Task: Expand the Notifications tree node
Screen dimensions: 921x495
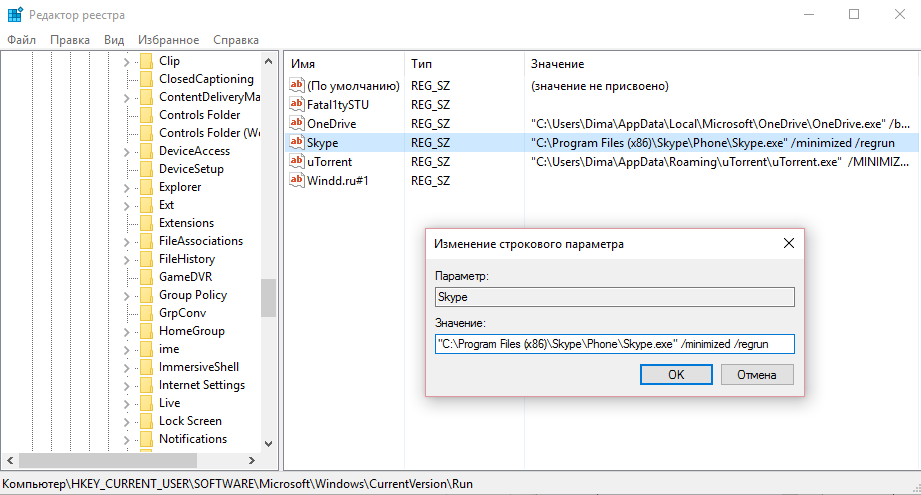Action: pyautogui.click(x=126, y=440)
